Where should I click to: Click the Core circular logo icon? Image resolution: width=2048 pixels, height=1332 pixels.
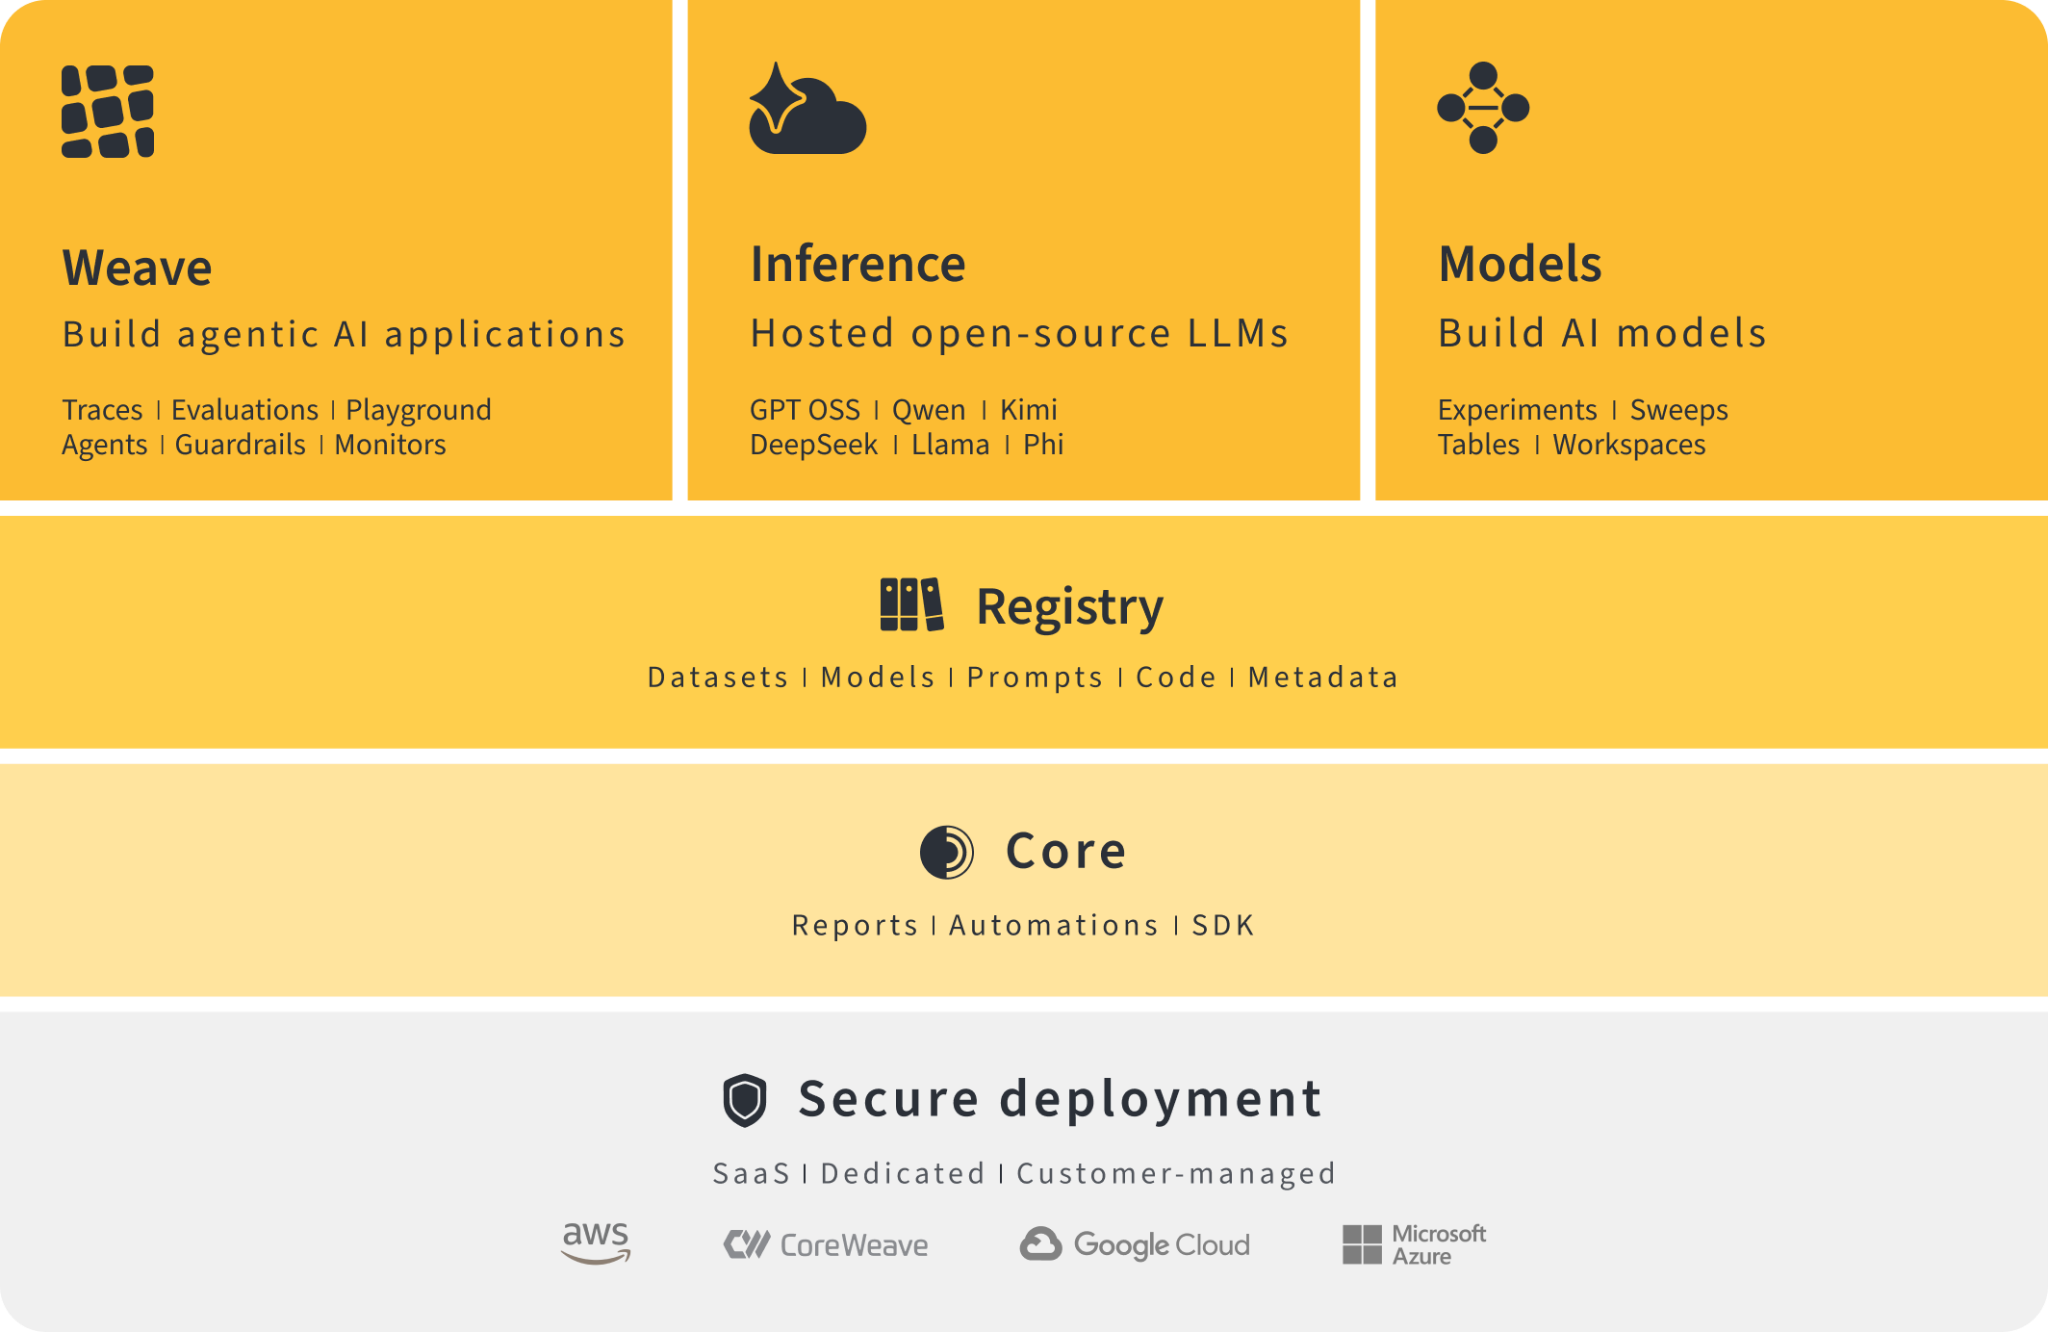(x=946, y=852)
